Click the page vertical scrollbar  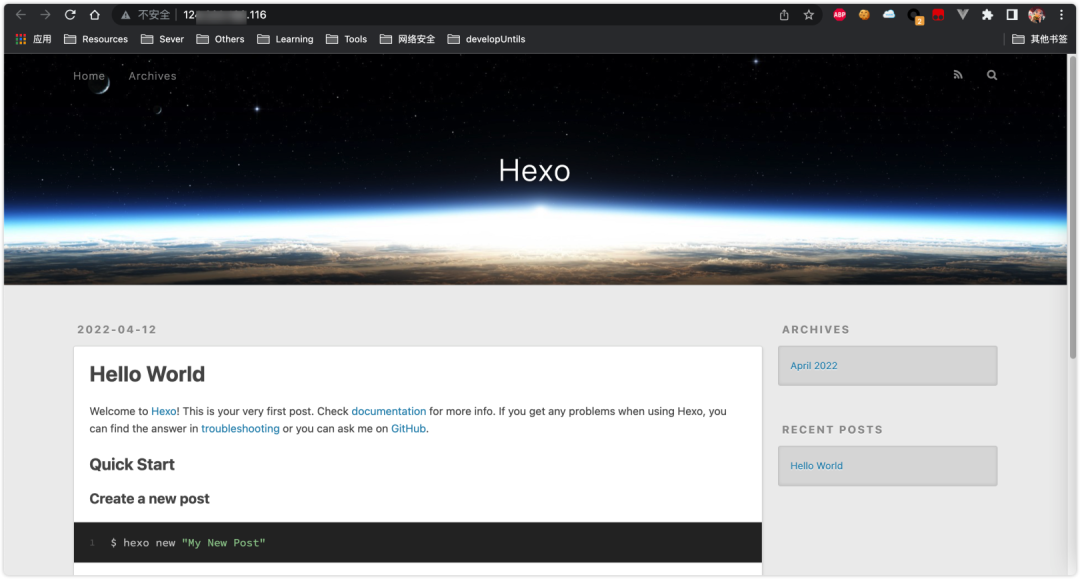(1072, 207)
